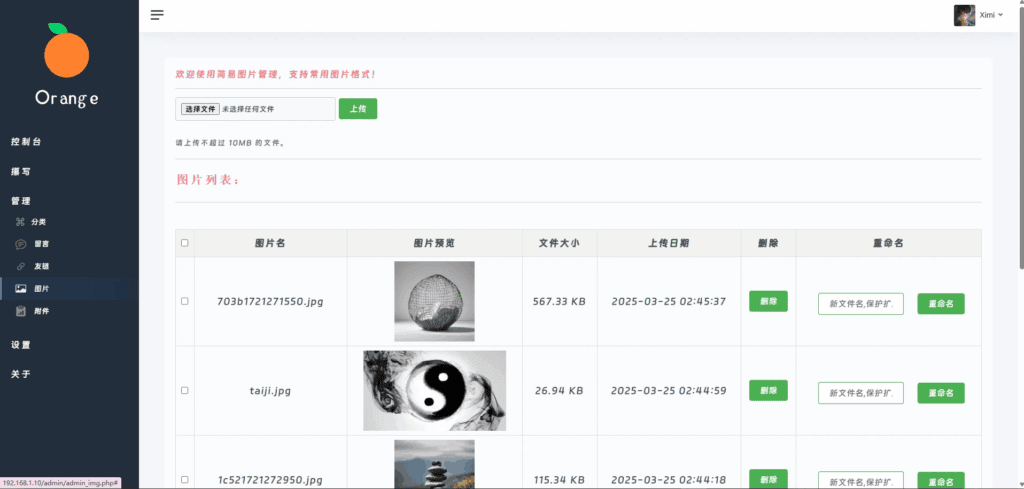The height and width of the screenshot is (489, 1024).
Task: Tick the select-all checkbox in the table header
Action: 185,243
